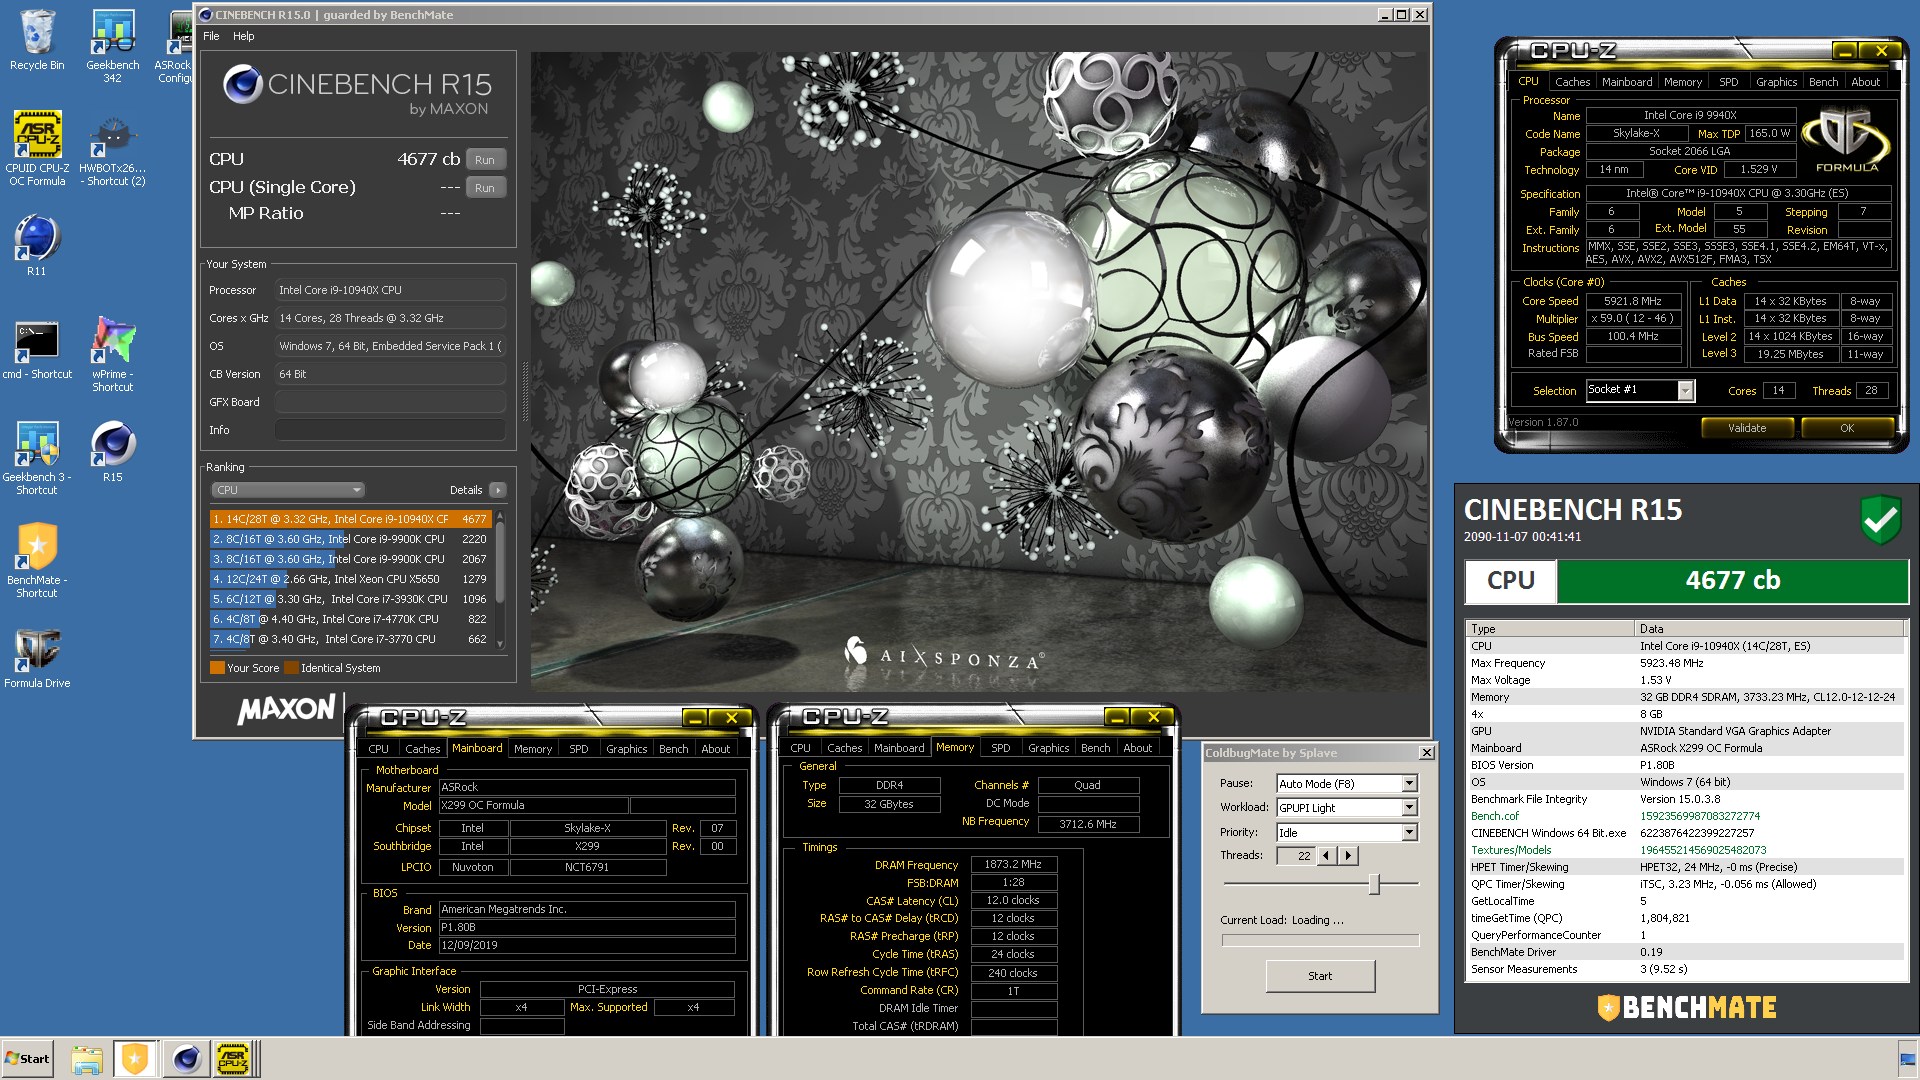Click OK in CPU-Z window
Image resolution: width=1920 pixels, height=1080 pixels.
(1847, 428)
